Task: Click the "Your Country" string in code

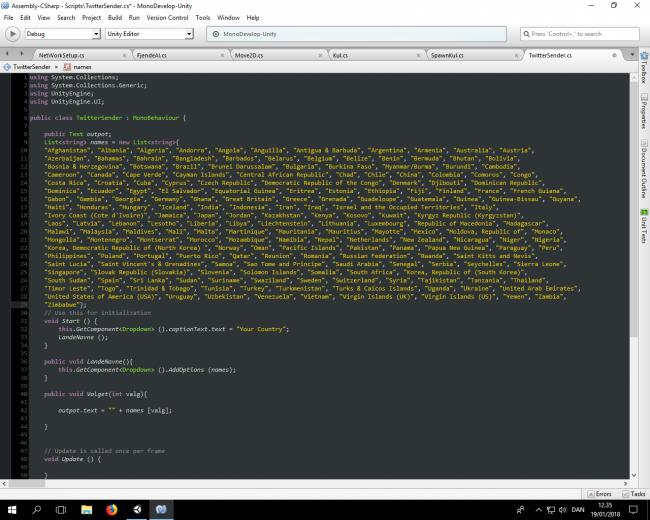Action: (261, 329)
